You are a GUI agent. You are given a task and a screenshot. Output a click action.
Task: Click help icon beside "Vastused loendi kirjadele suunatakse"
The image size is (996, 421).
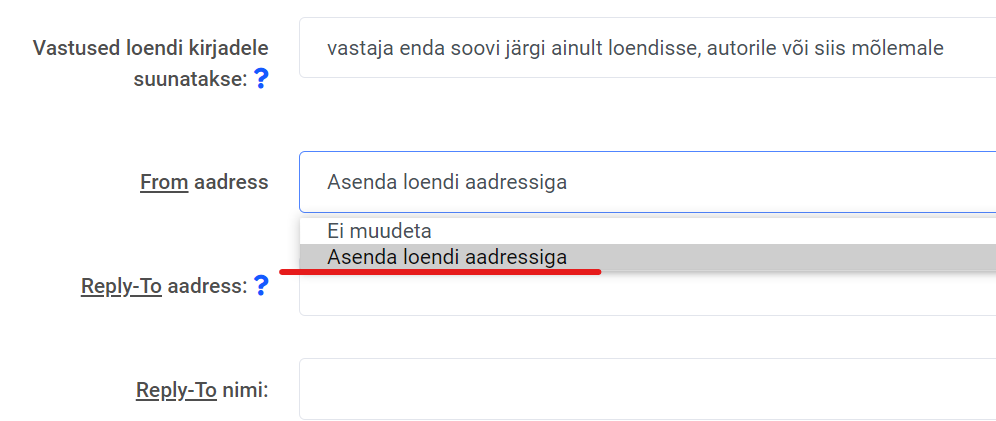[x=261, y=79]
